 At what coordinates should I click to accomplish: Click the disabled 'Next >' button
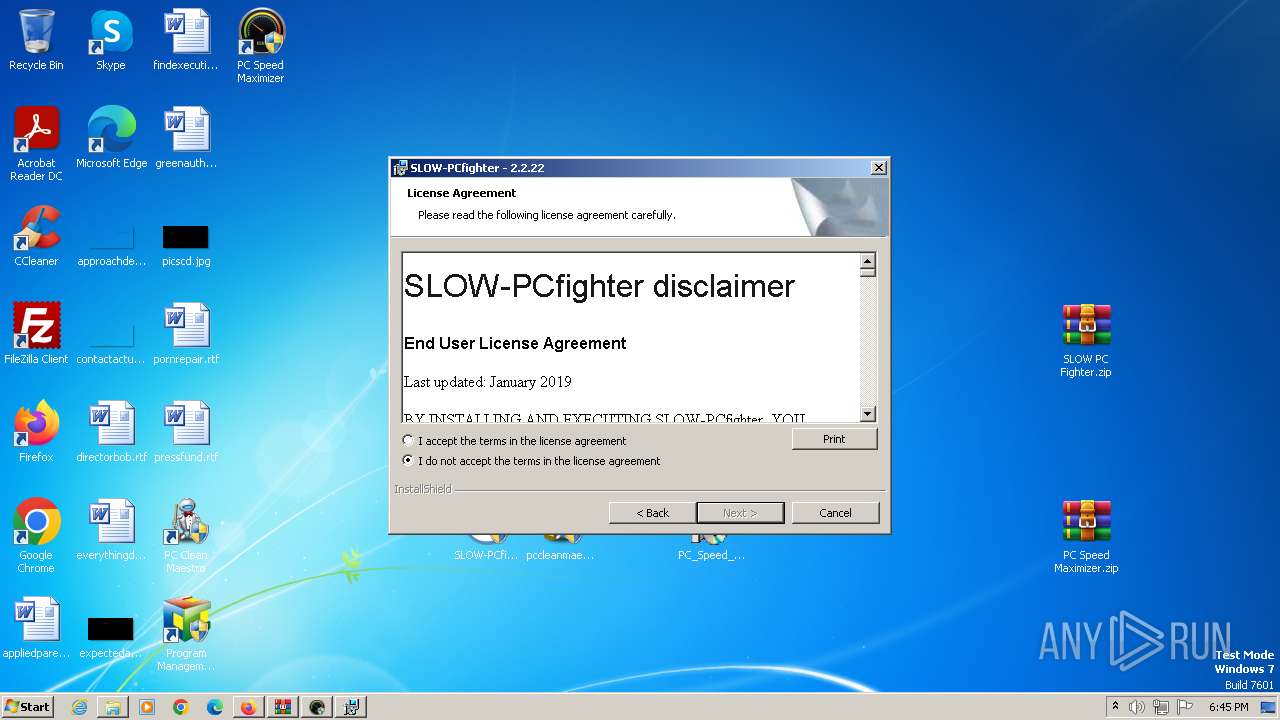point(740,512)
